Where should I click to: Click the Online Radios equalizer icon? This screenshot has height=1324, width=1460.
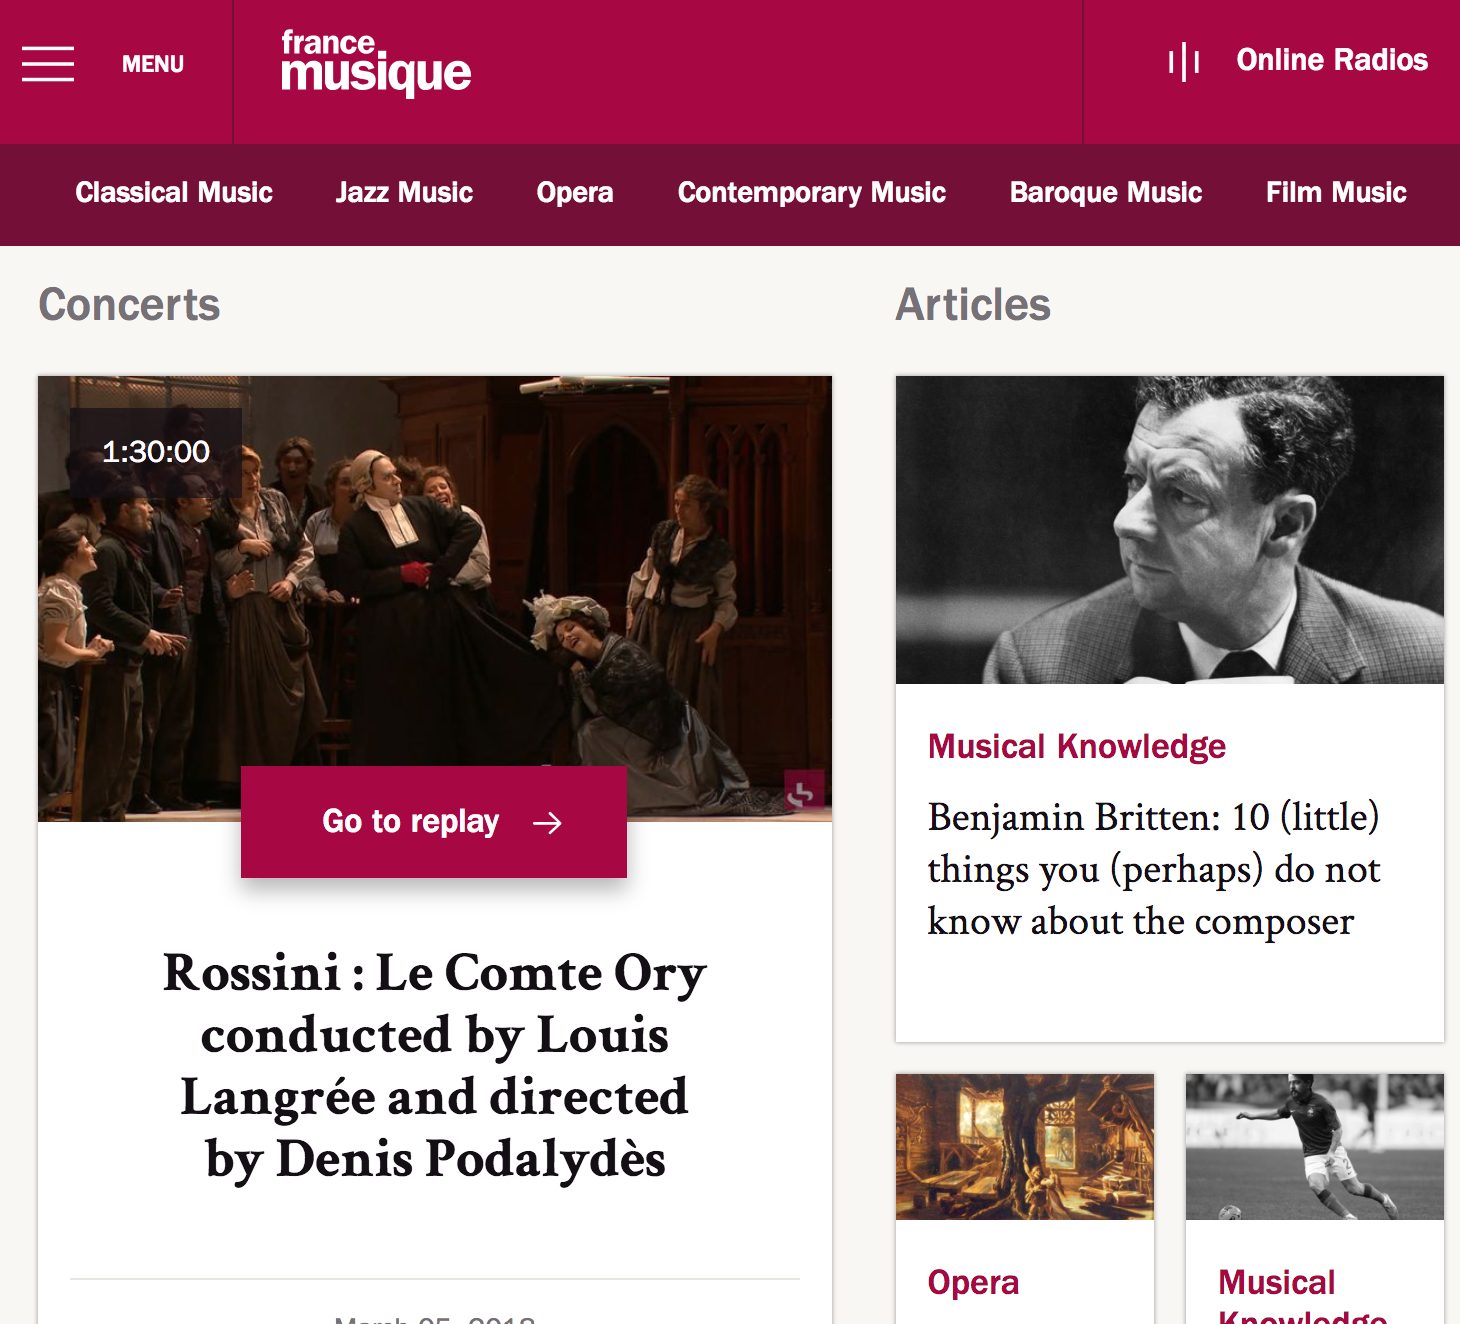pyautogui.click(x=1183, y=61)
